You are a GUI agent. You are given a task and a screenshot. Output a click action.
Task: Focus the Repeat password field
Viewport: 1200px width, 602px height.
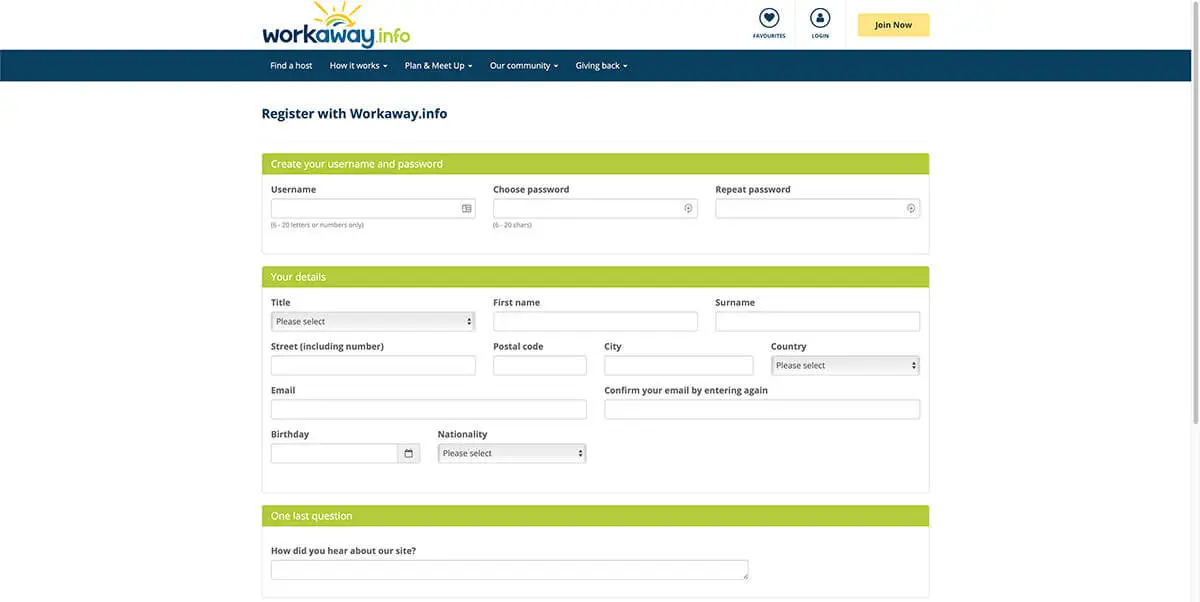pyautogui.click(x=818, y=209)
